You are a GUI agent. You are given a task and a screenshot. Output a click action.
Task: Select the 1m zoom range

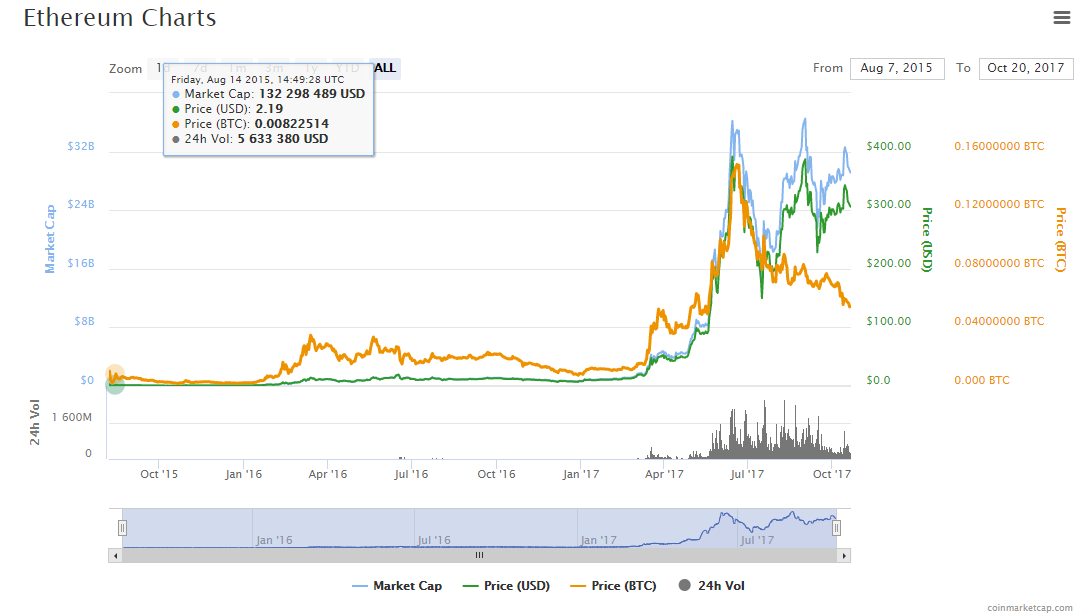(x=237, y=68)
